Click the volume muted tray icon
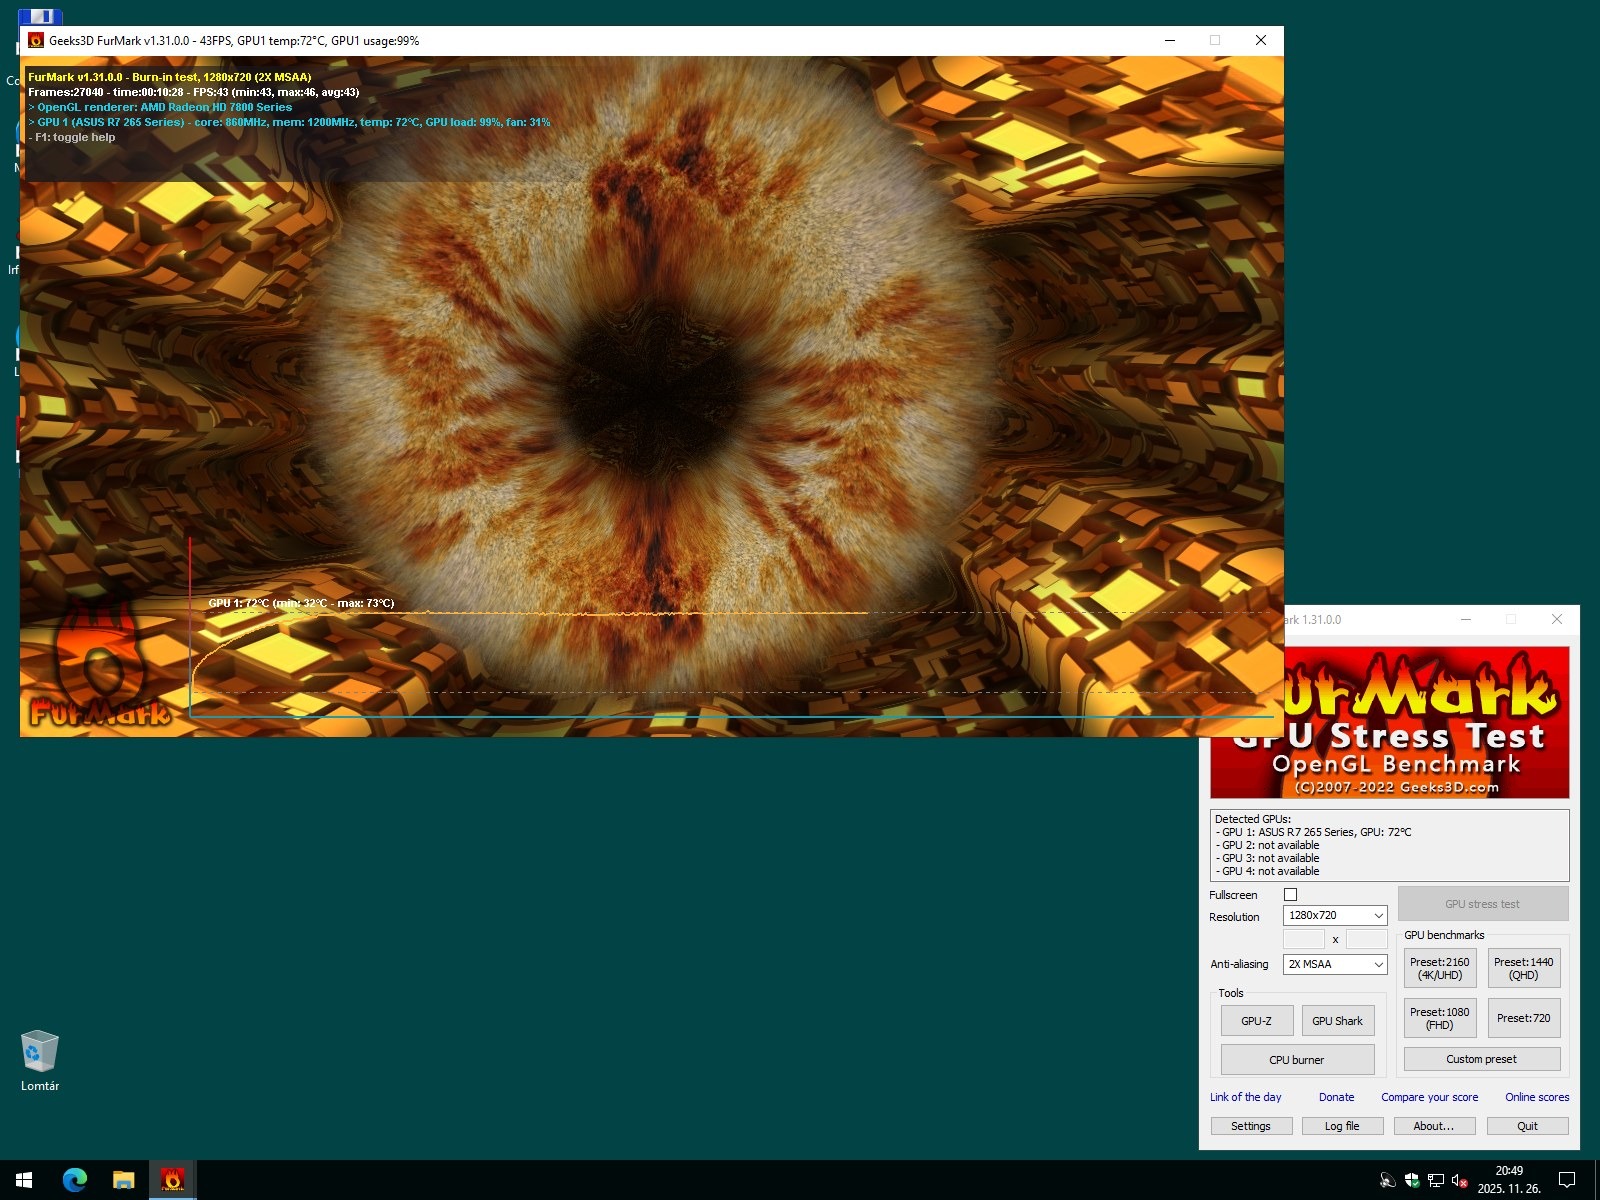1600x1200 pixels. tap(1459, 1180)
